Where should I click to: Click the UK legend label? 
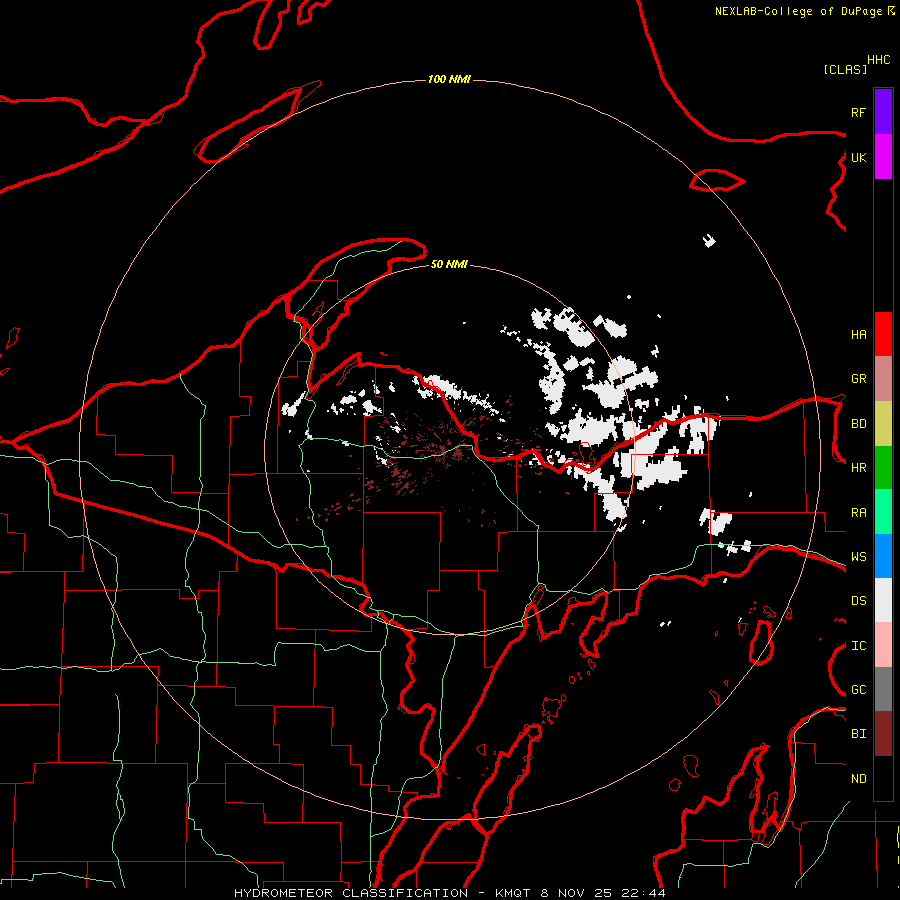click(858, 157)
